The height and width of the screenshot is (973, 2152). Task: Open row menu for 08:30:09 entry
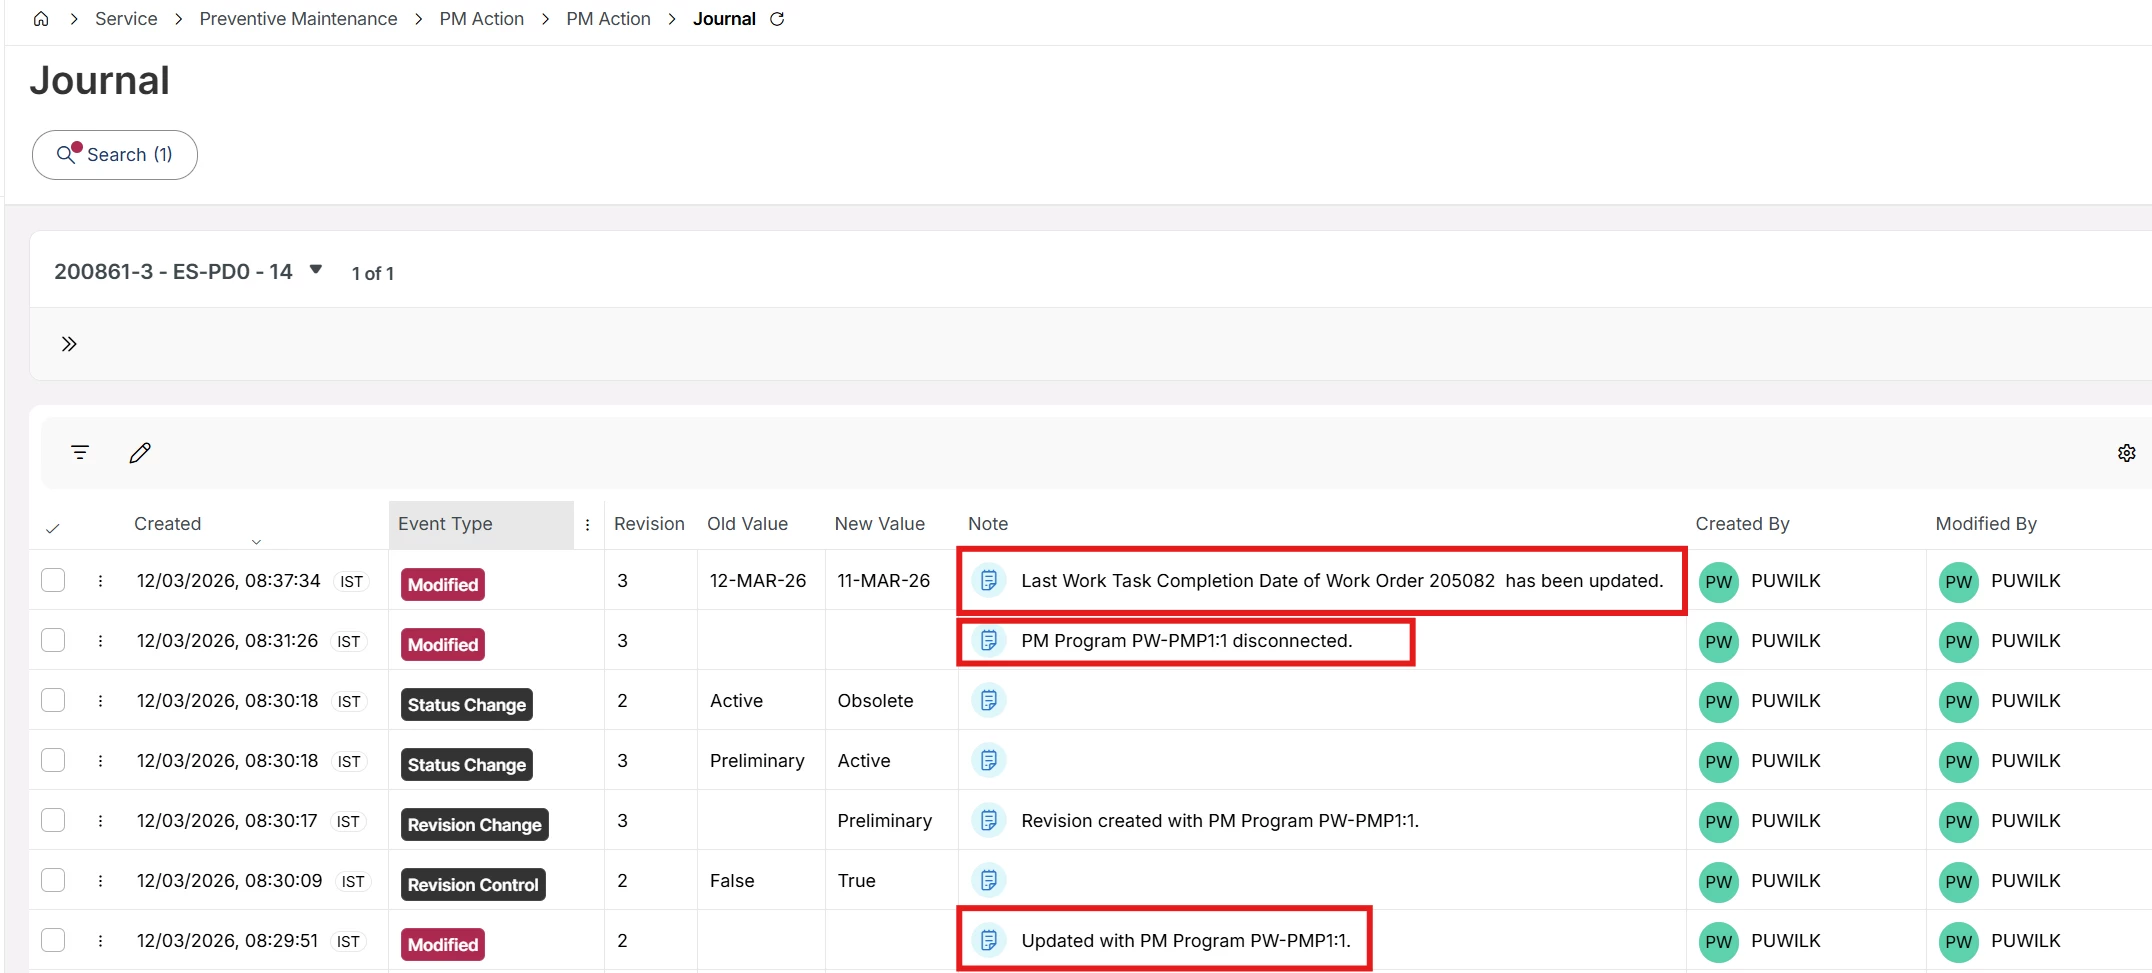(x=100, y=880)
